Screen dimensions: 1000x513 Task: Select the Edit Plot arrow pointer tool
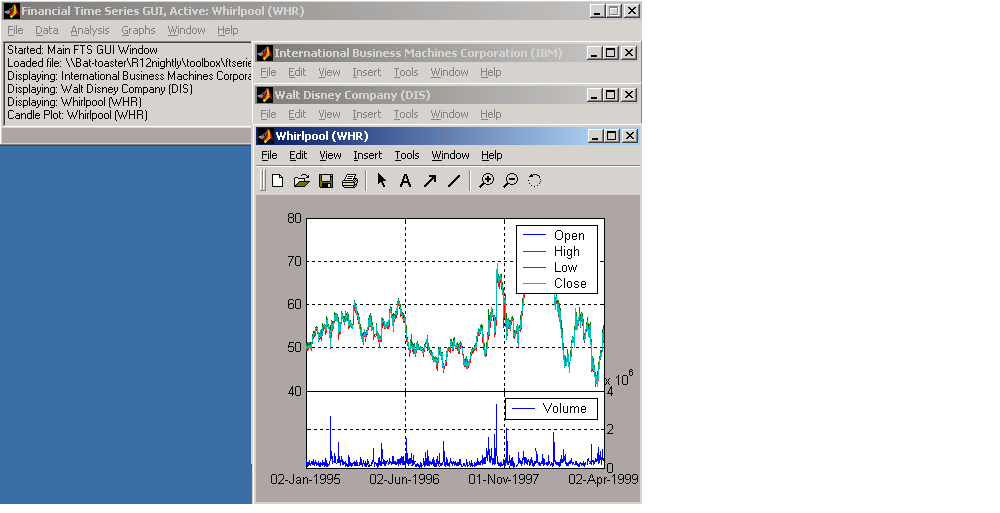pyautogui.click(x=382, y=181)
